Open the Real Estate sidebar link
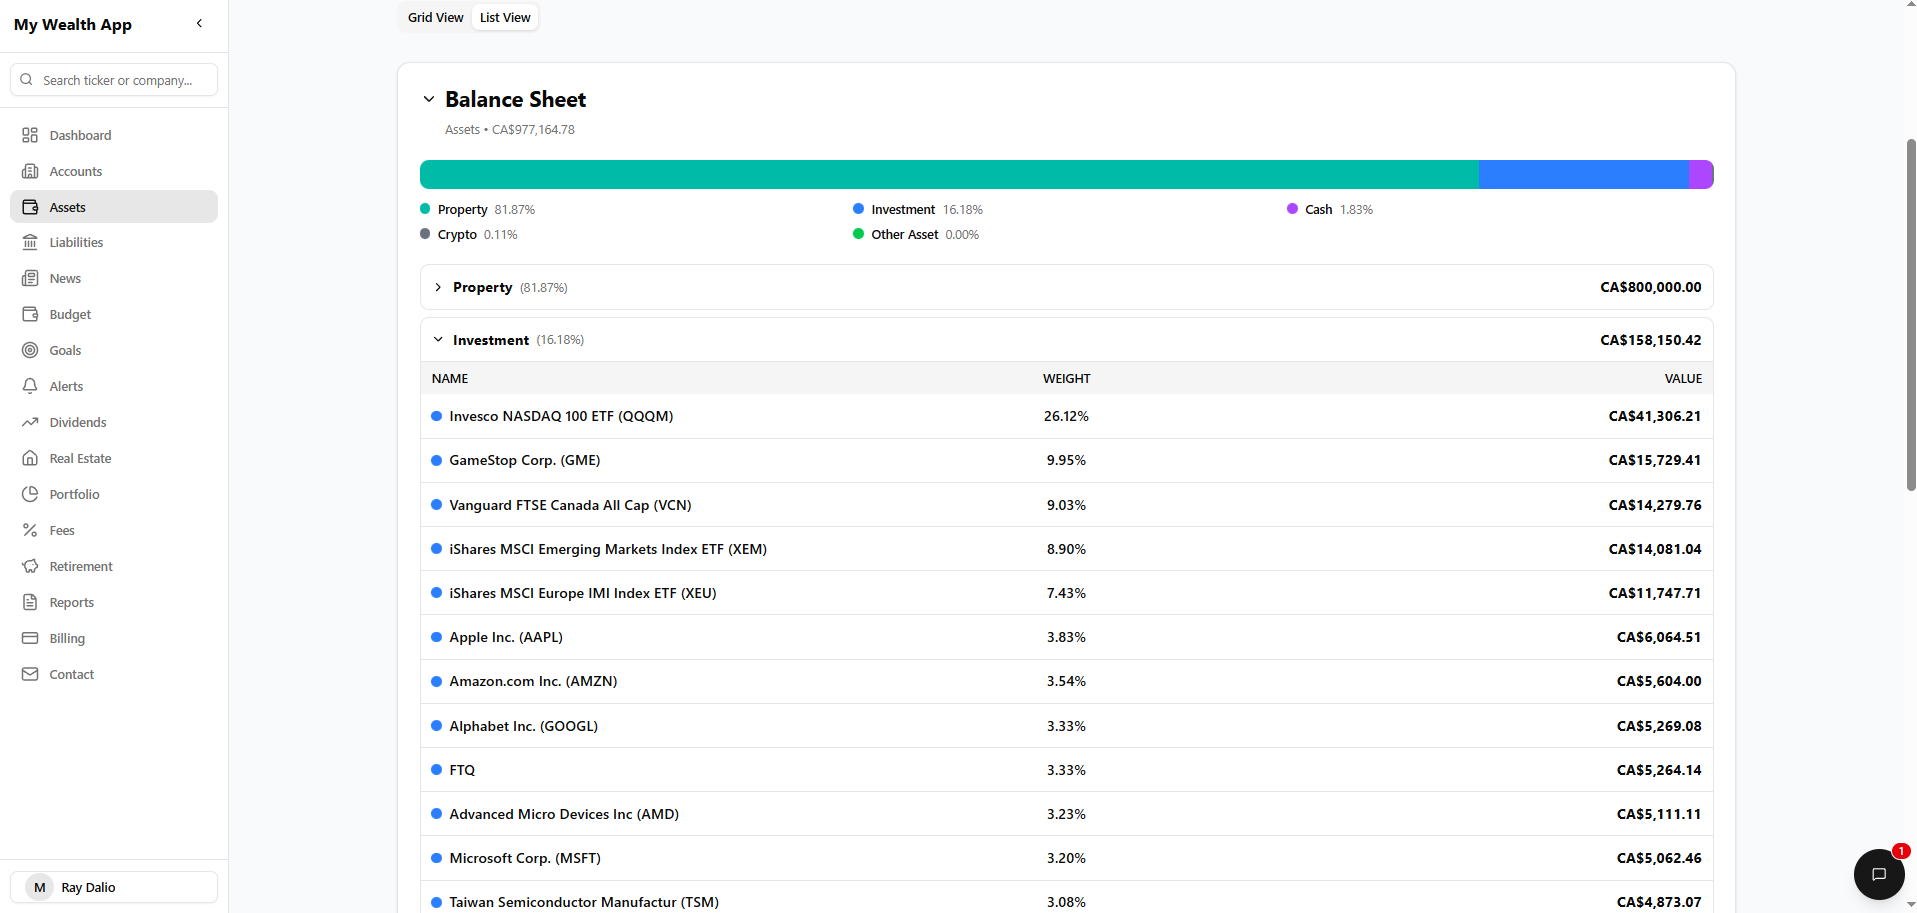1917x913 pixels. 114,458
